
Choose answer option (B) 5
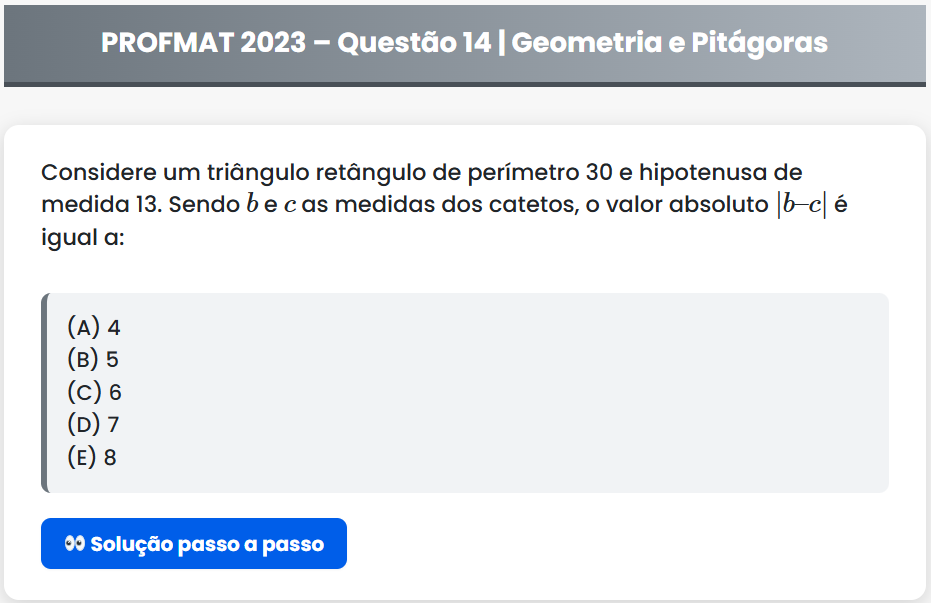coord(93,359)
